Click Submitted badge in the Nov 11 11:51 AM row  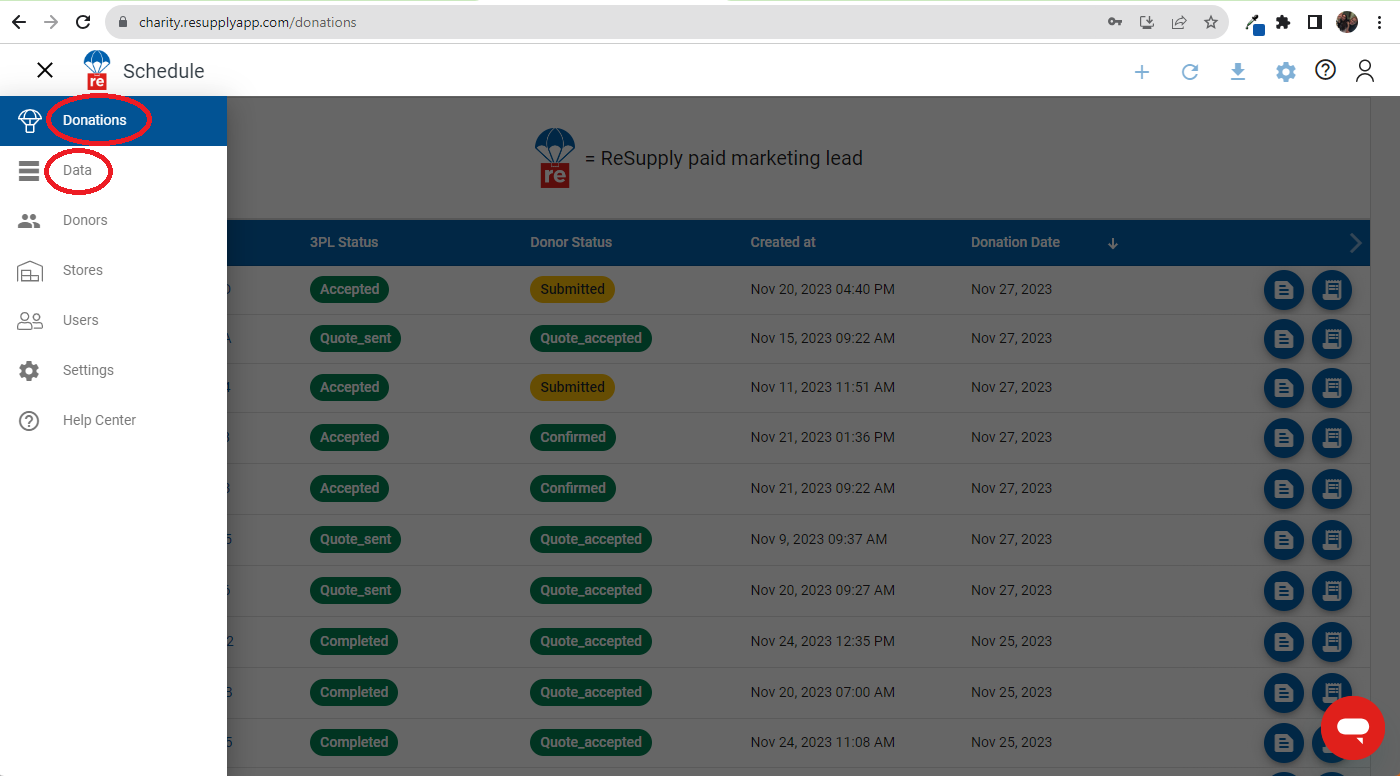[572, 387]
